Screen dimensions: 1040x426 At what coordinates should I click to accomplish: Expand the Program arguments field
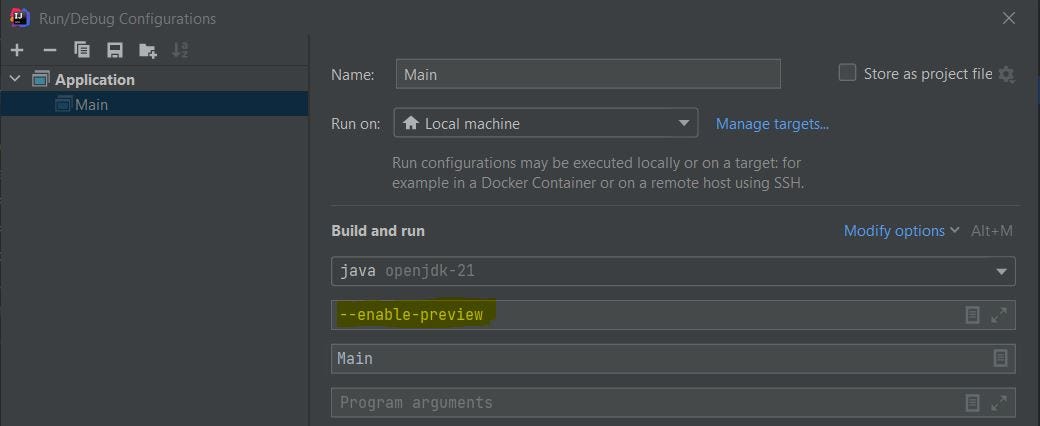coord(998,403)
